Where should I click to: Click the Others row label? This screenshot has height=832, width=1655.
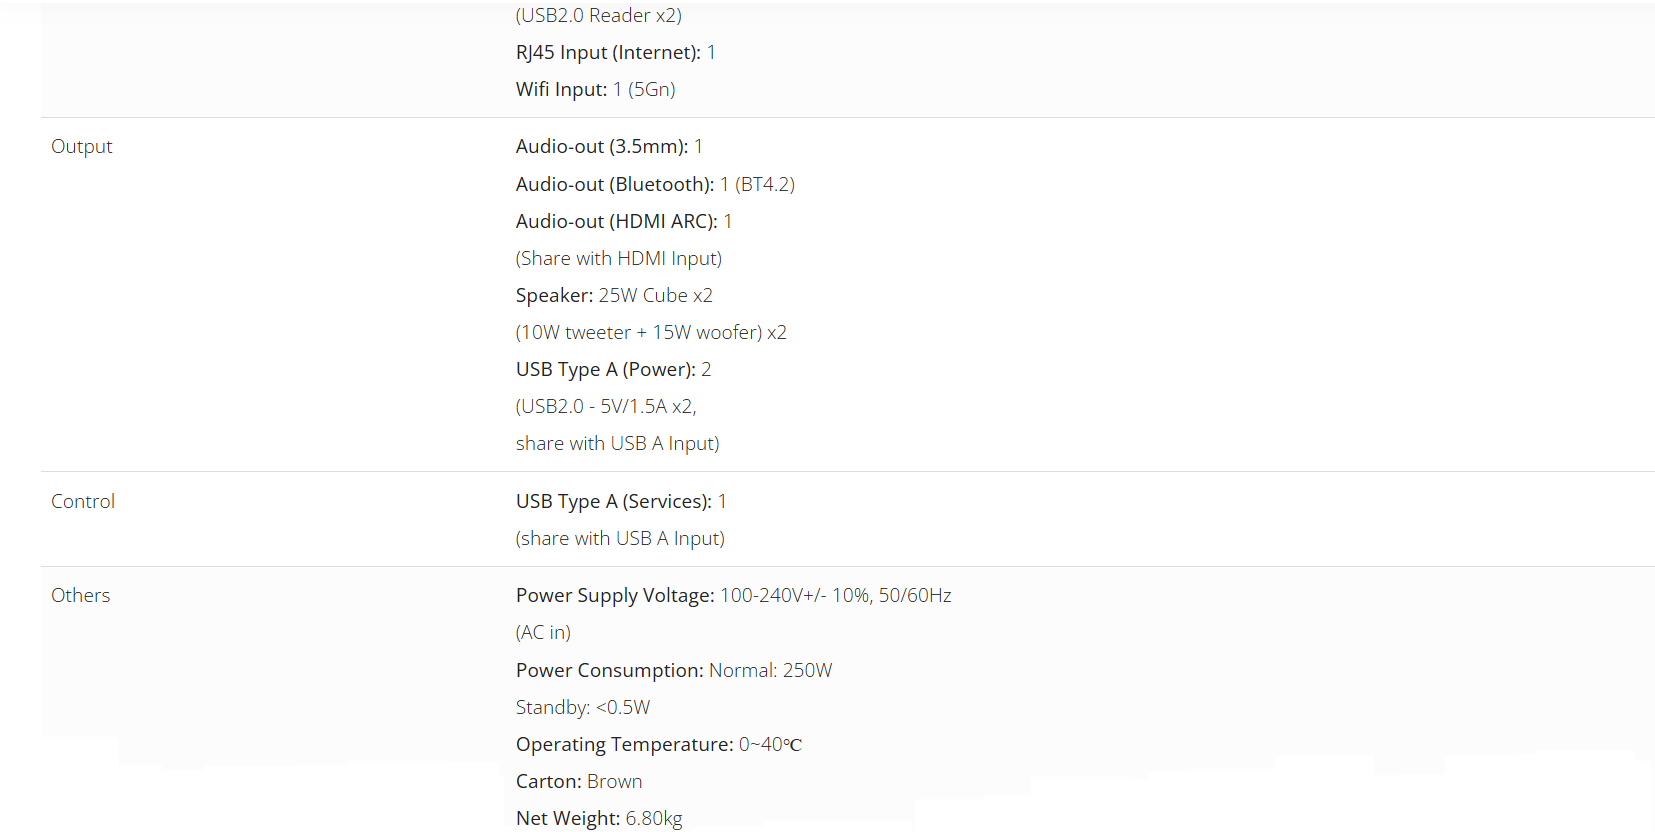click(81, 596)
